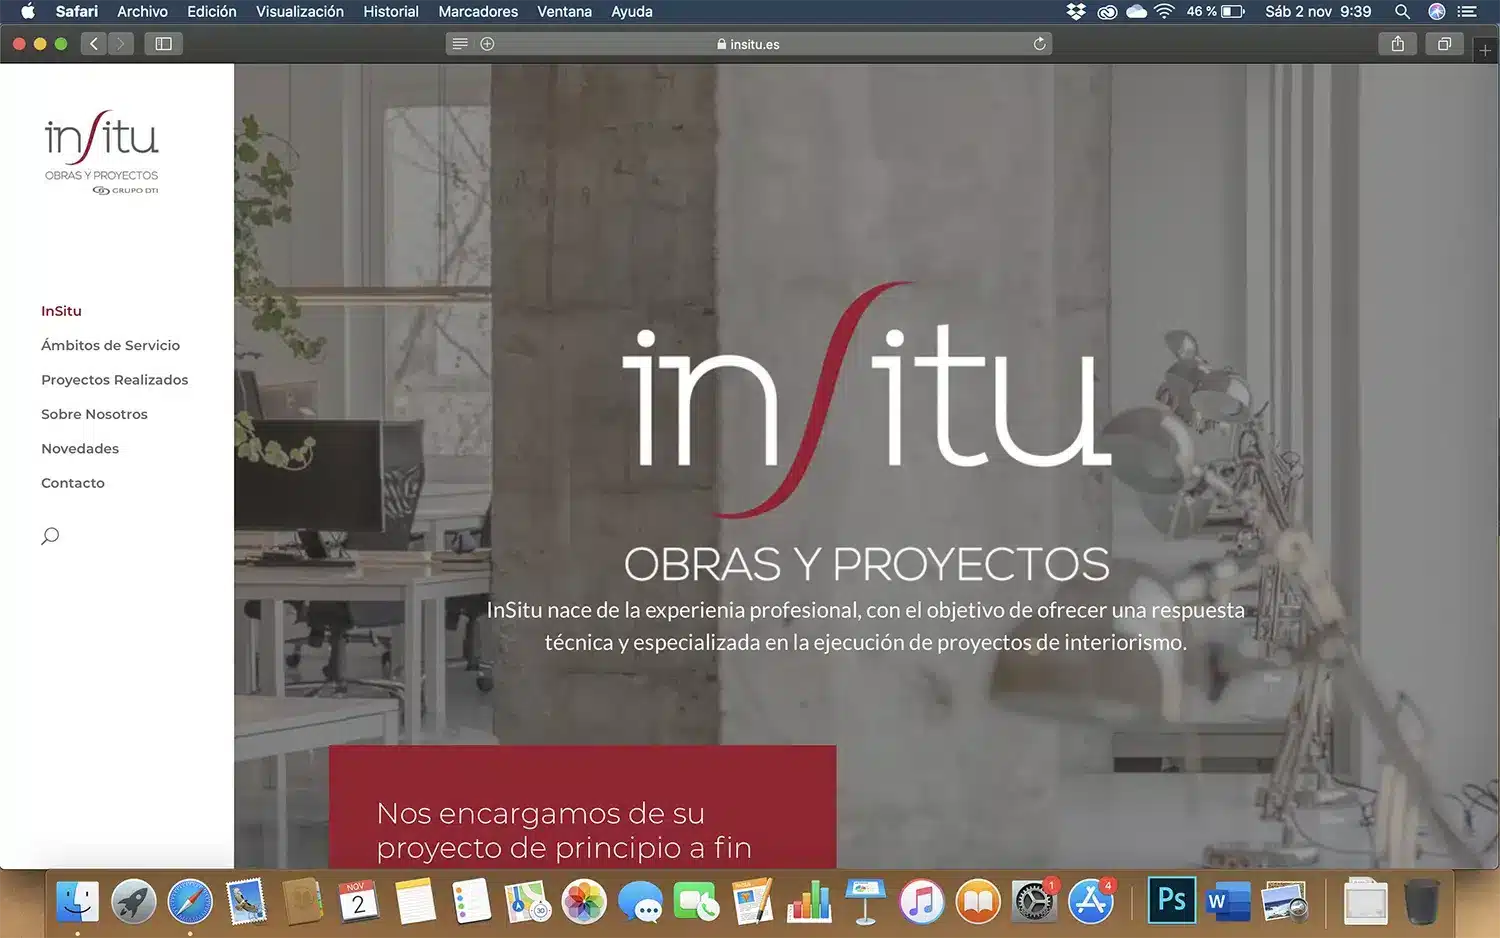The image size is (1500, 938).
Task: Toggle Reader view icon in address bar
Action: pyautogui.click(x=460, y=44)
